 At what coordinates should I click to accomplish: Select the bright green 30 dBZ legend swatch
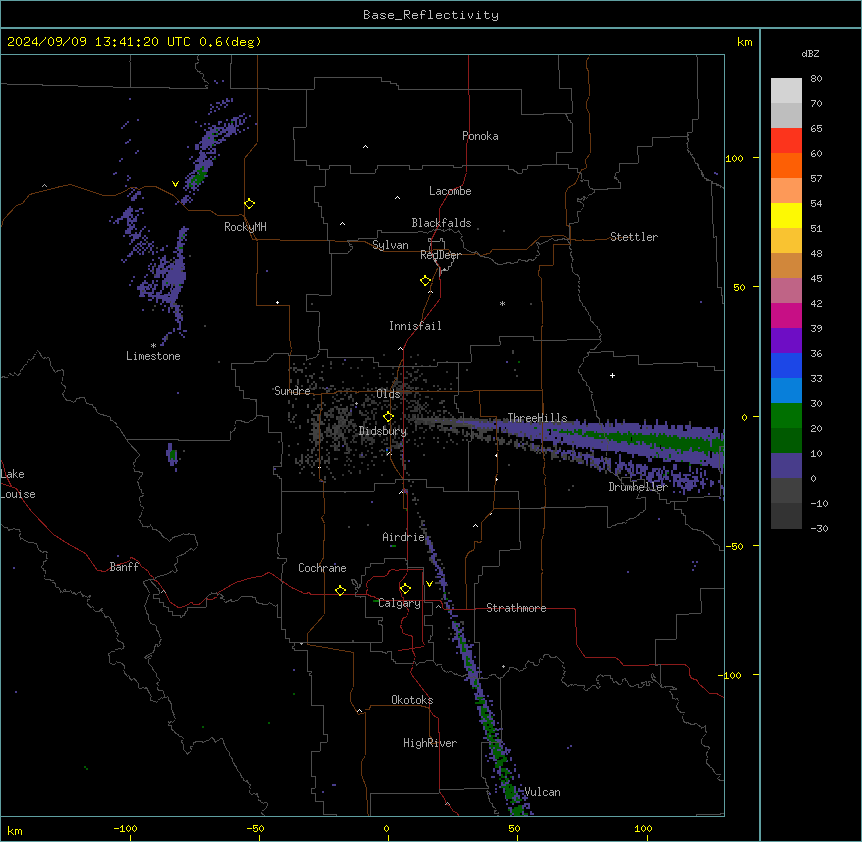pyautogui.click(x=786, y=416)
